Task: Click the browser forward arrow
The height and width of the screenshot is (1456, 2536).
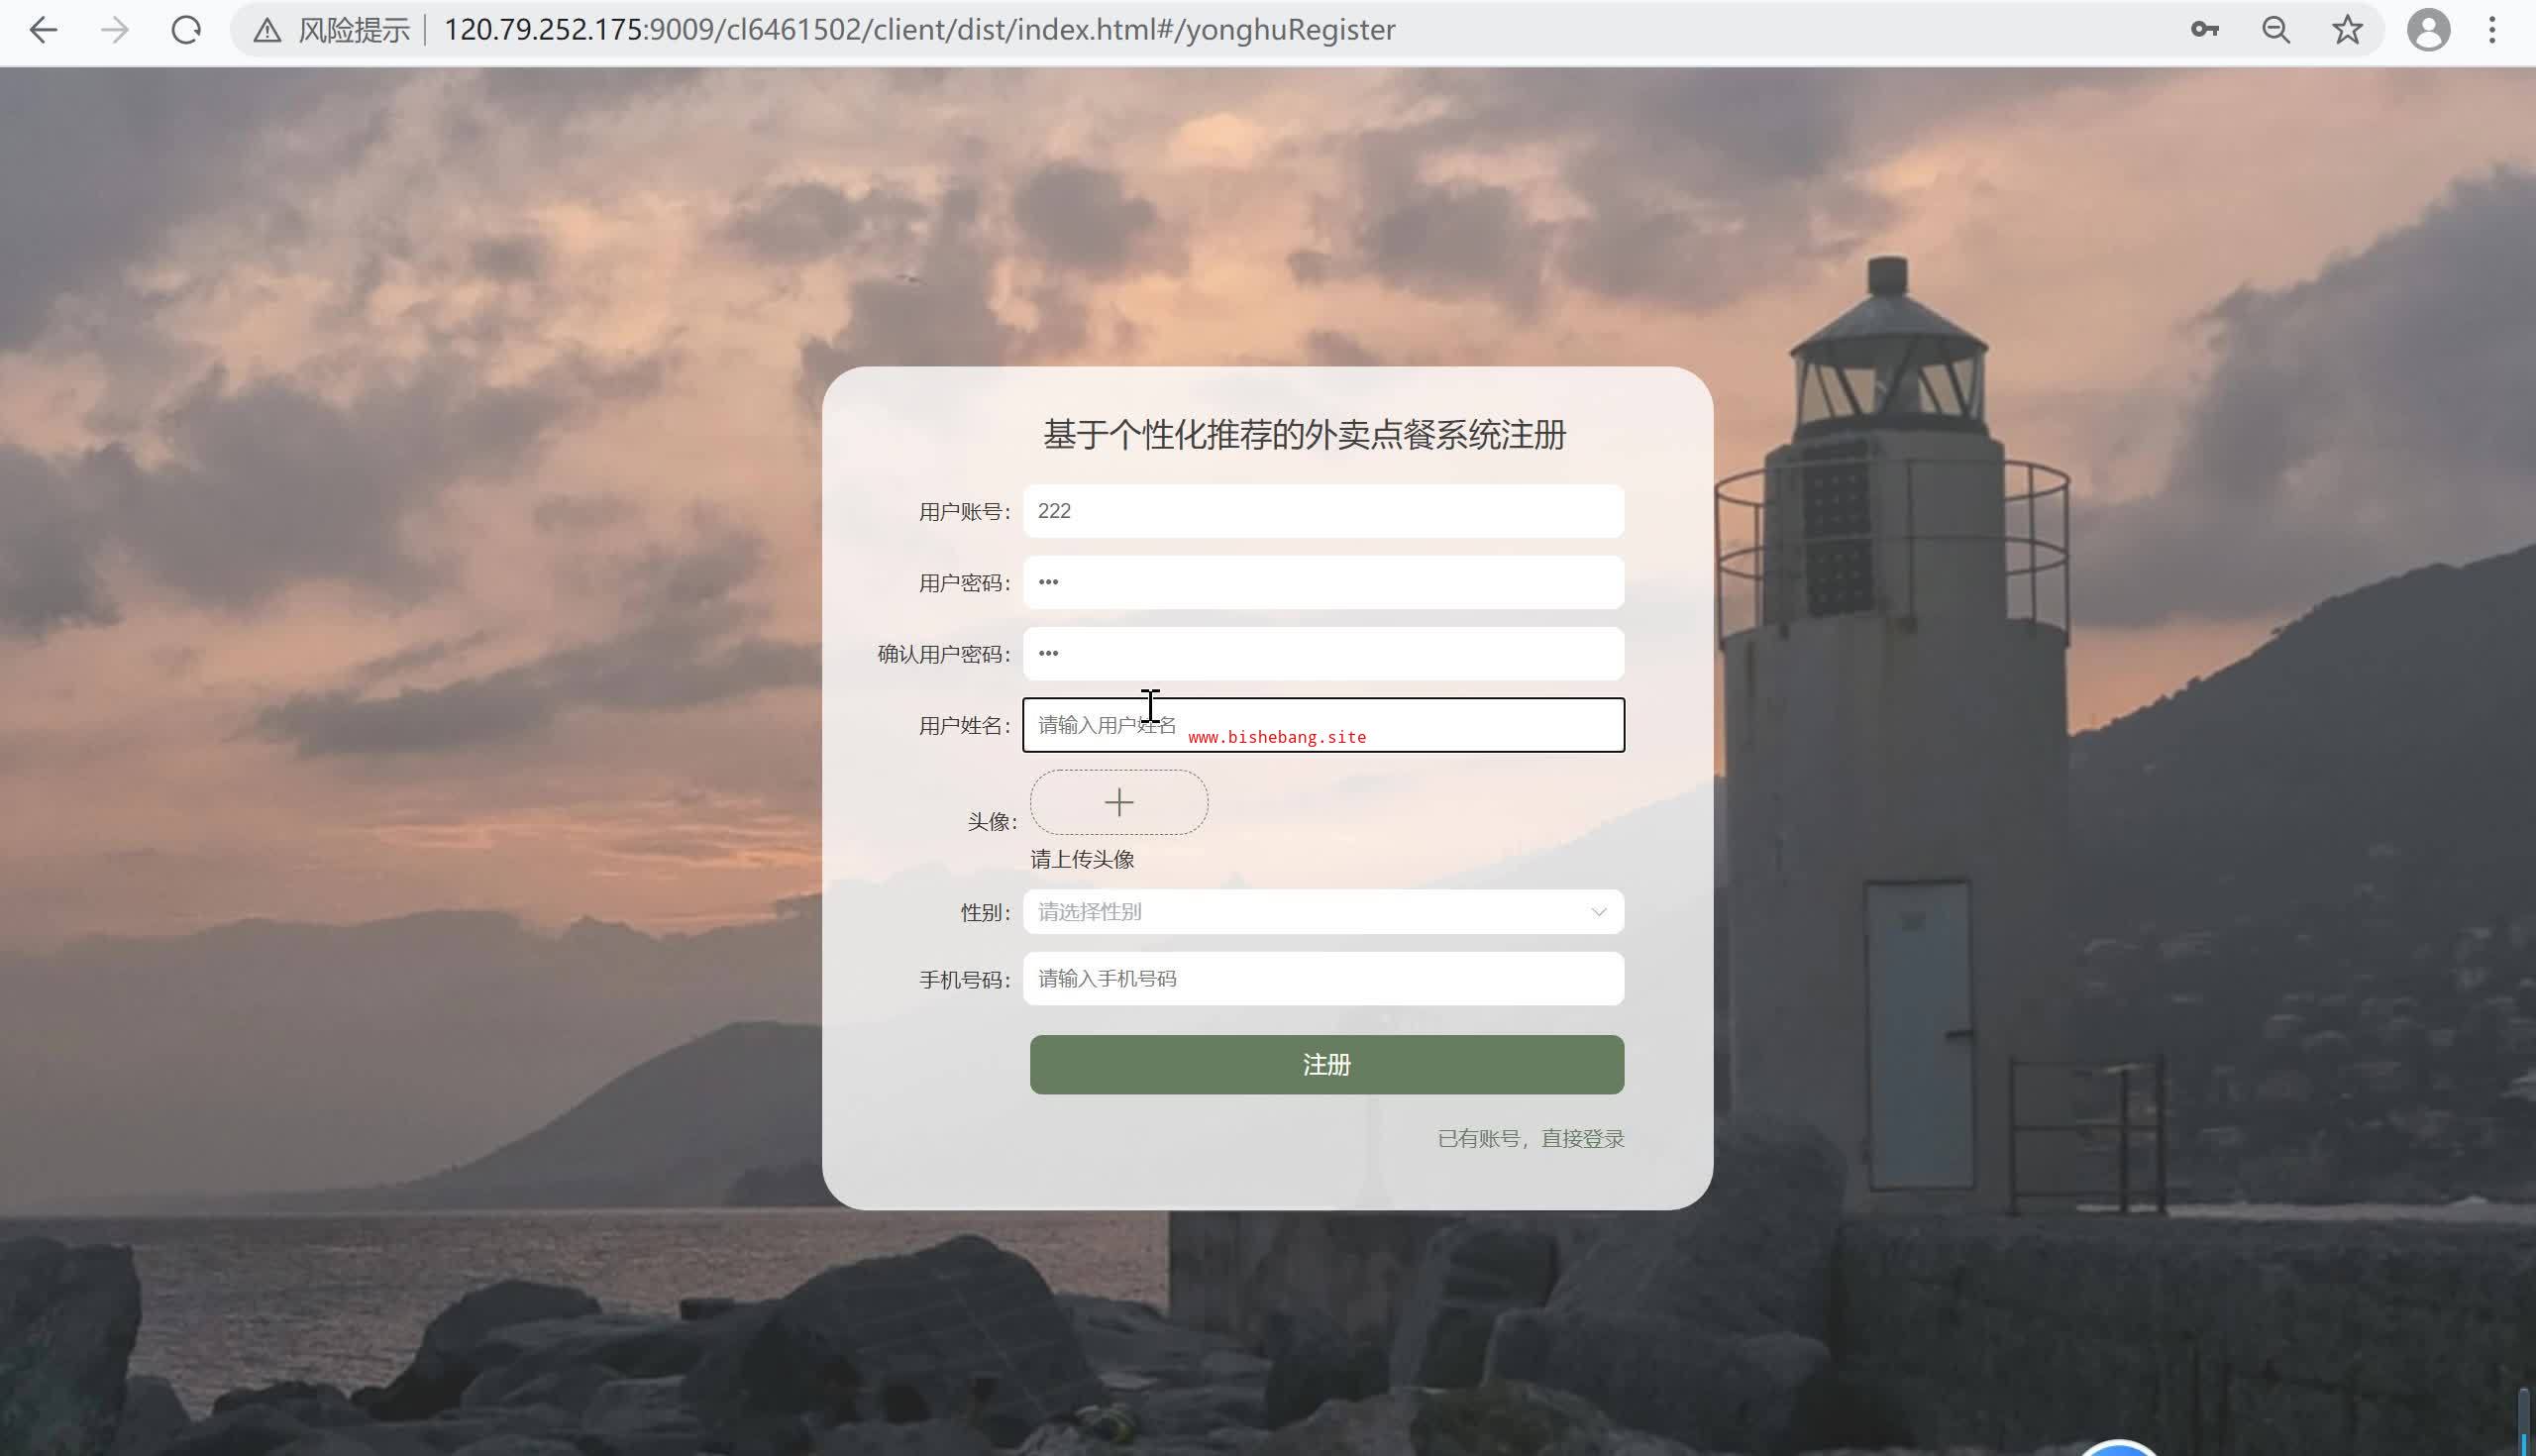Action: pyautogui.click(x=115, y=30)
